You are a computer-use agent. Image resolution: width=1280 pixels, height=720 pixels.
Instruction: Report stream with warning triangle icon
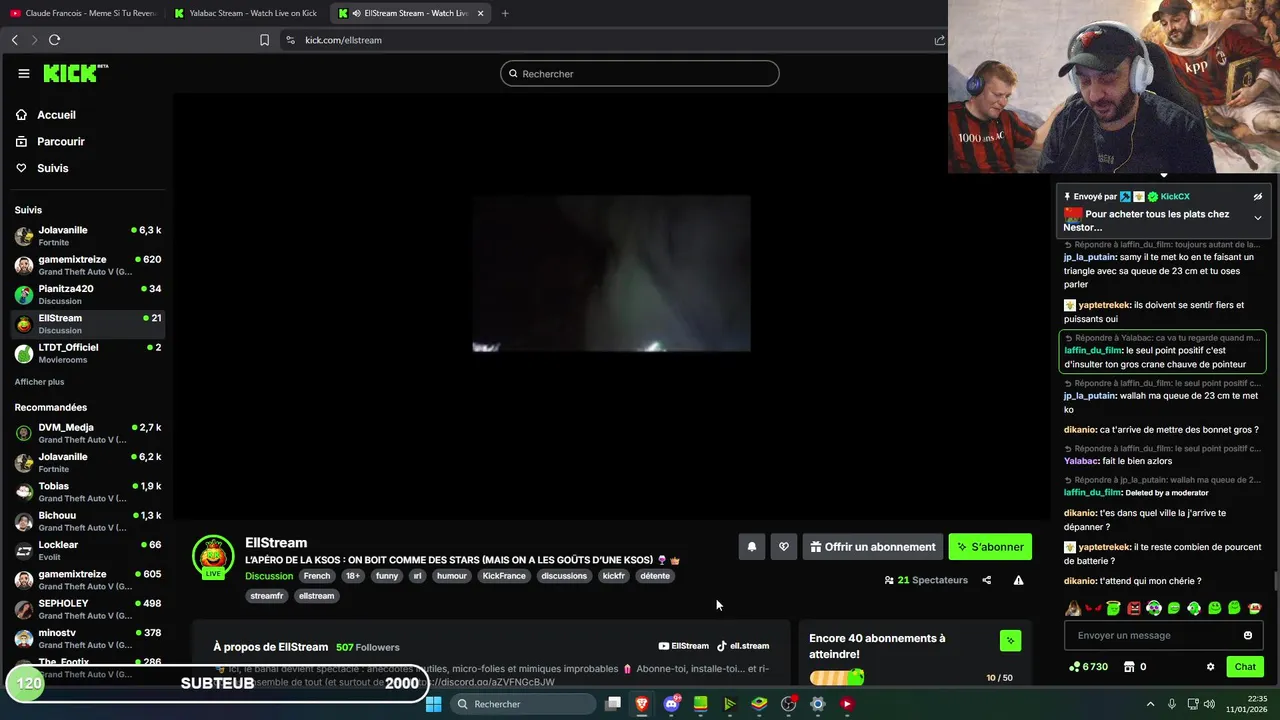click(1018, 580)
